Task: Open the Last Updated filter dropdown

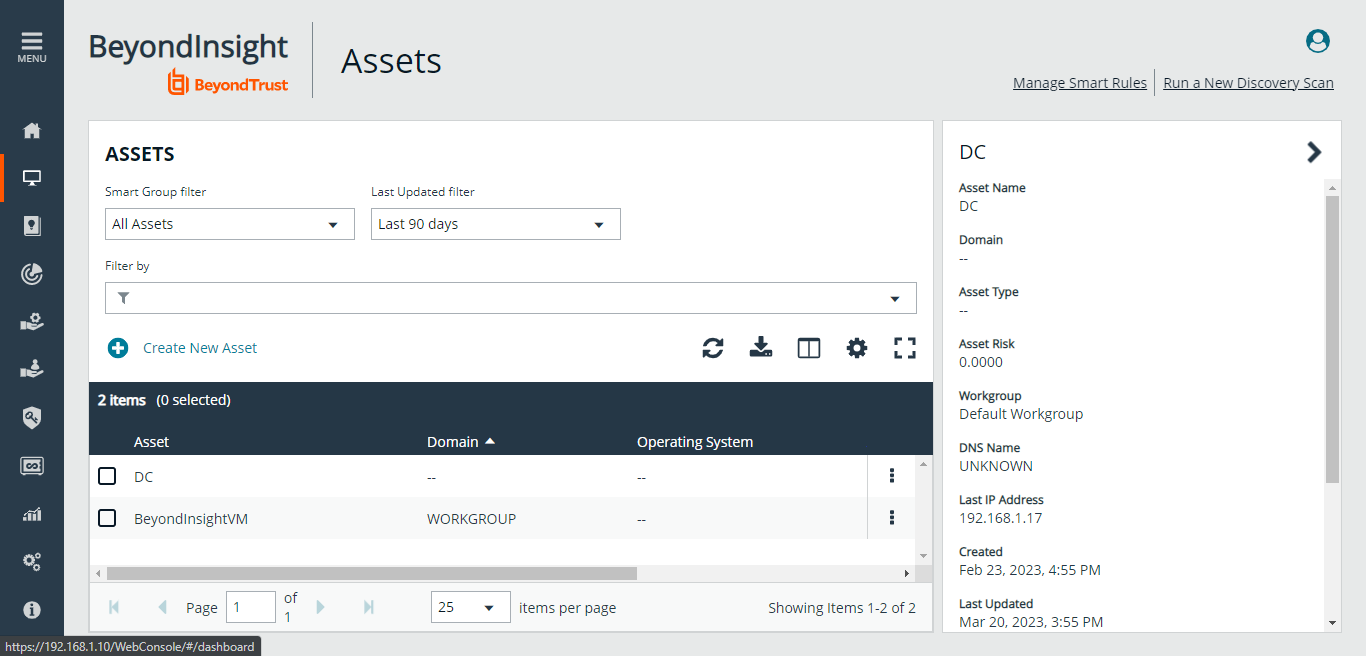Action: (495, 223)
